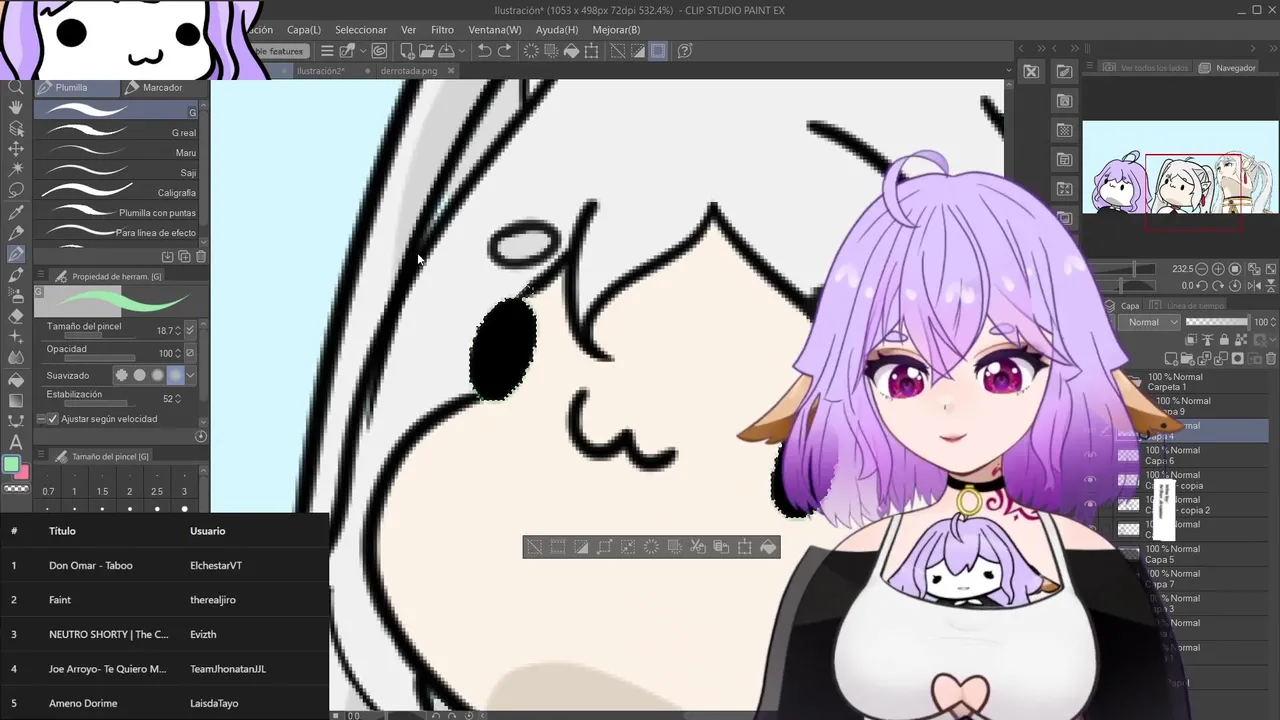This screenshot has height=720, width=1280.
Task: Toggle brush size pressure dynamics button
Action: coord(190,330)
